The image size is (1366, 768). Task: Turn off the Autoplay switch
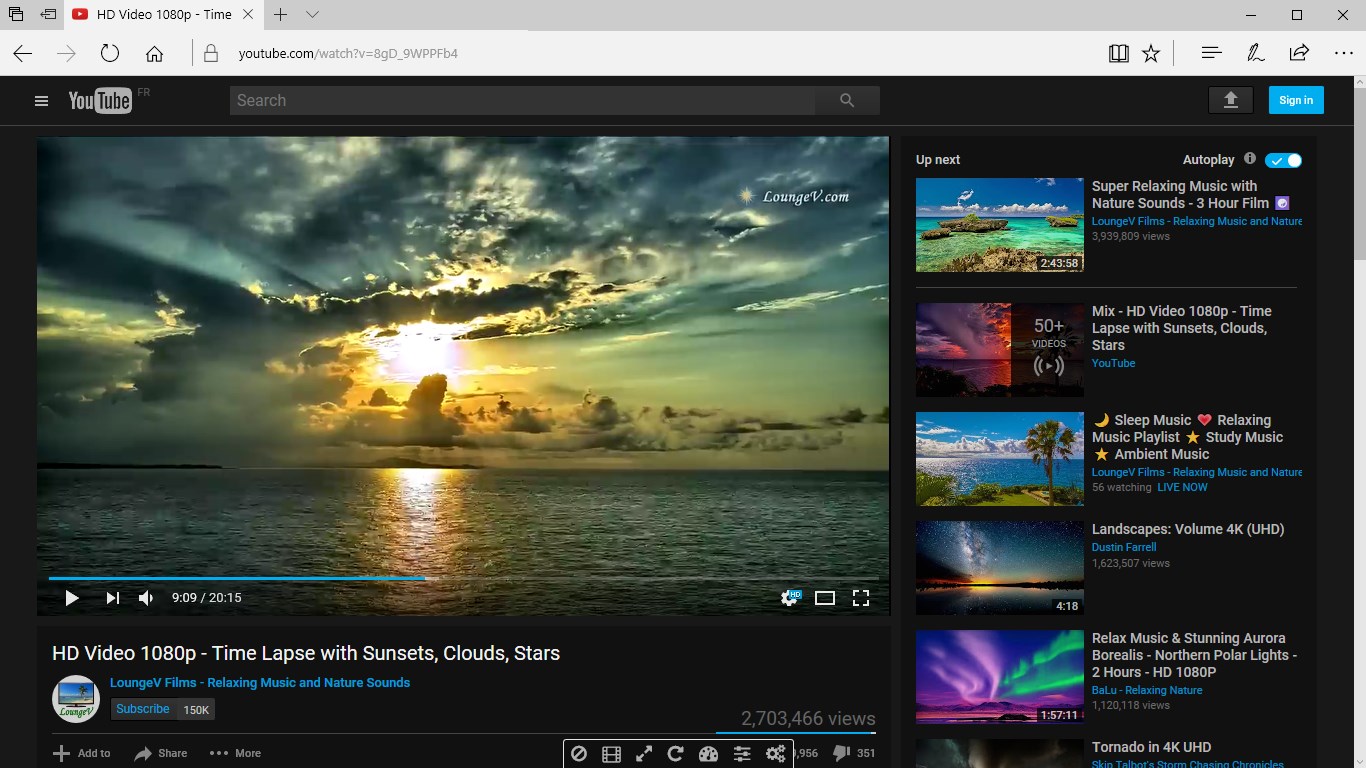point(1283,160)
